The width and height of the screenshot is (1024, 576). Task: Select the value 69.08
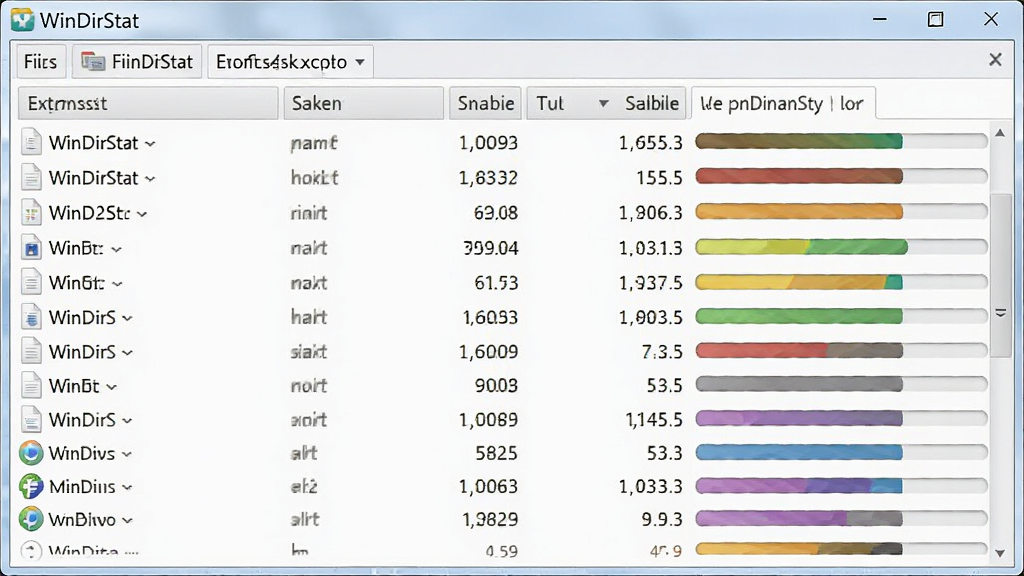(x=496, y=213)
